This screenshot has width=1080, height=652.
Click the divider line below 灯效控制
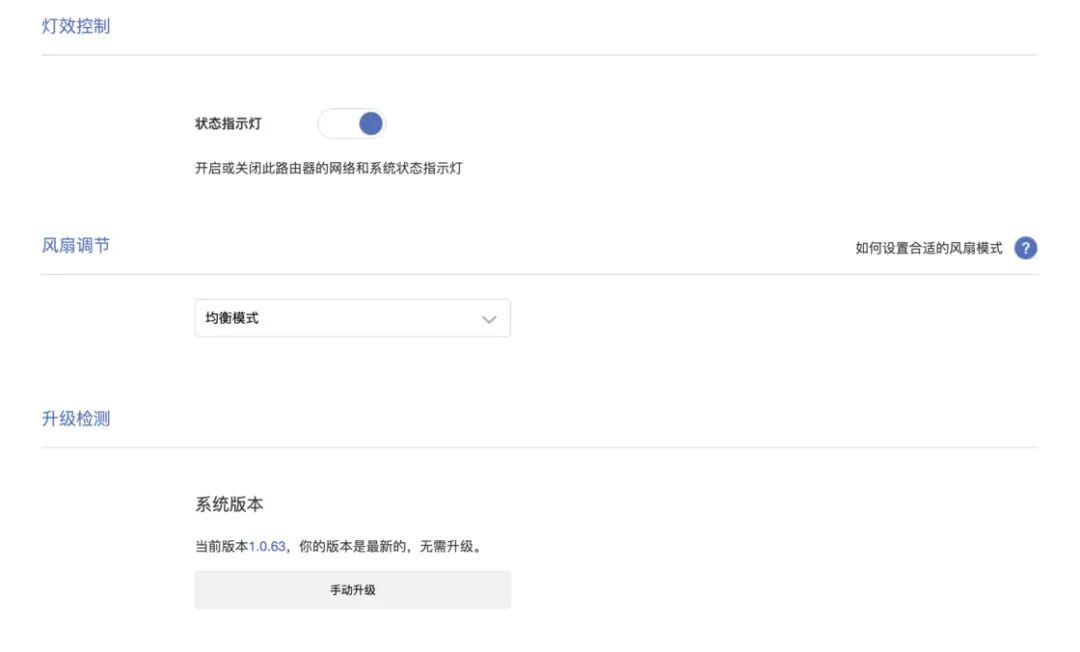(539, 55)
